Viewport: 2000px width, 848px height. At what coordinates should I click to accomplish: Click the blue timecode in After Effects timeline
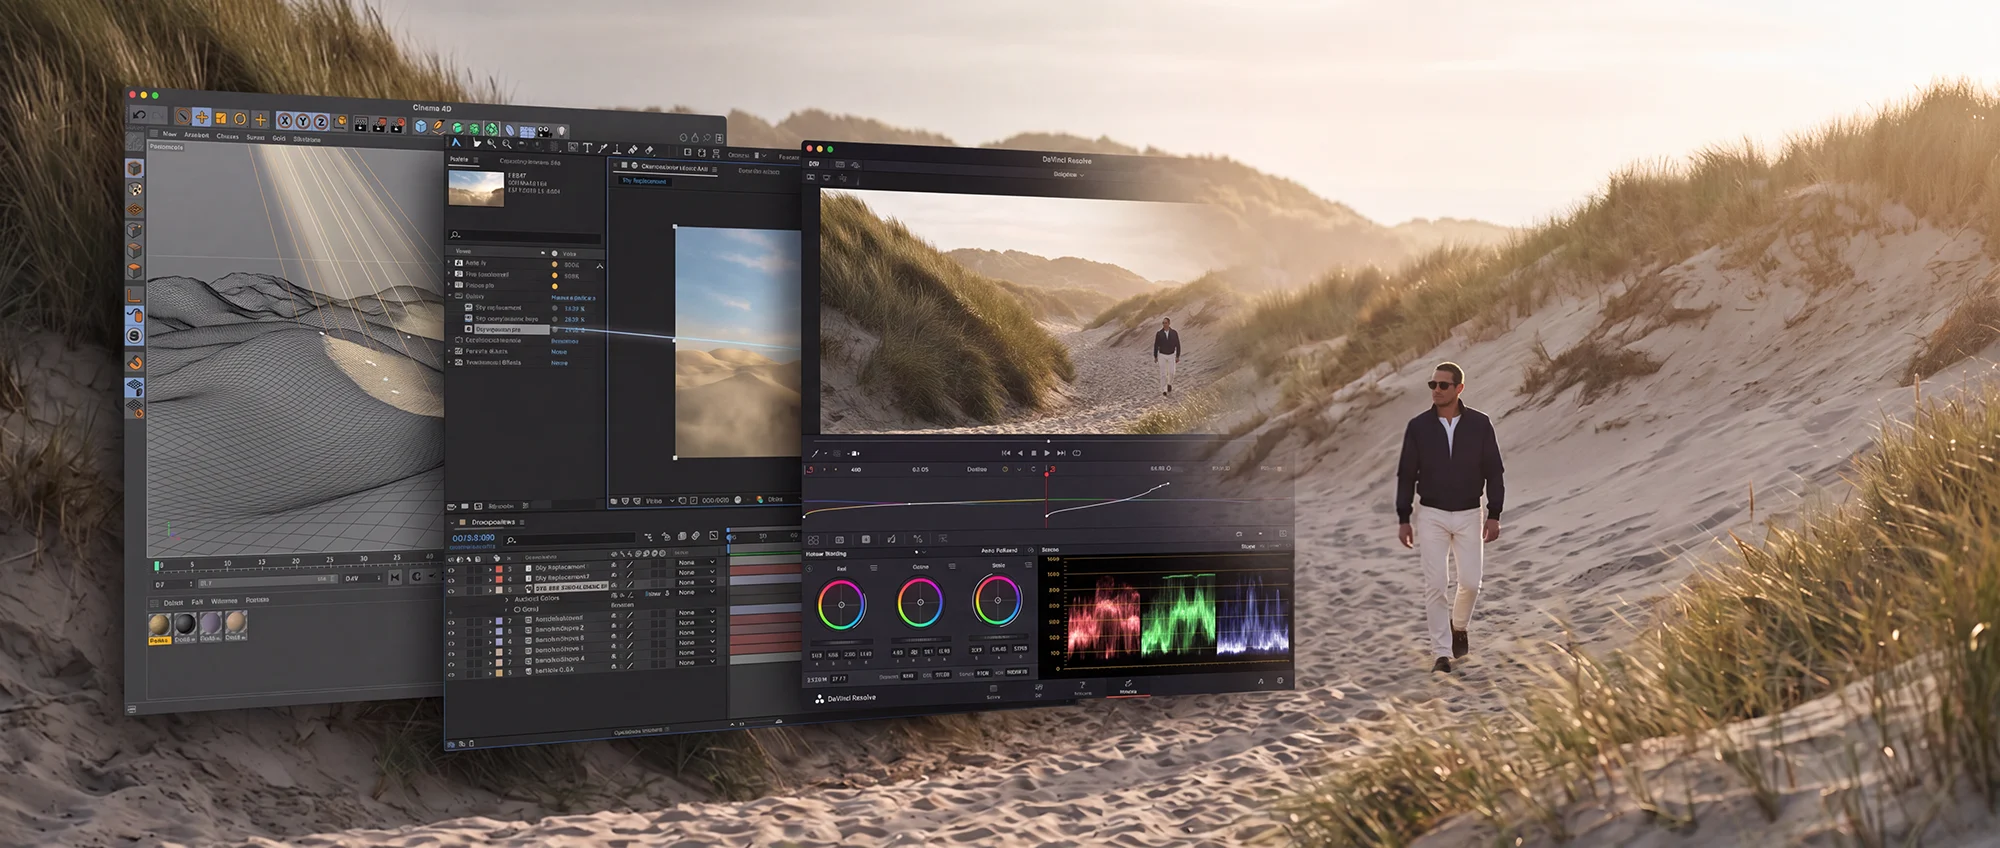coord(474,538)
